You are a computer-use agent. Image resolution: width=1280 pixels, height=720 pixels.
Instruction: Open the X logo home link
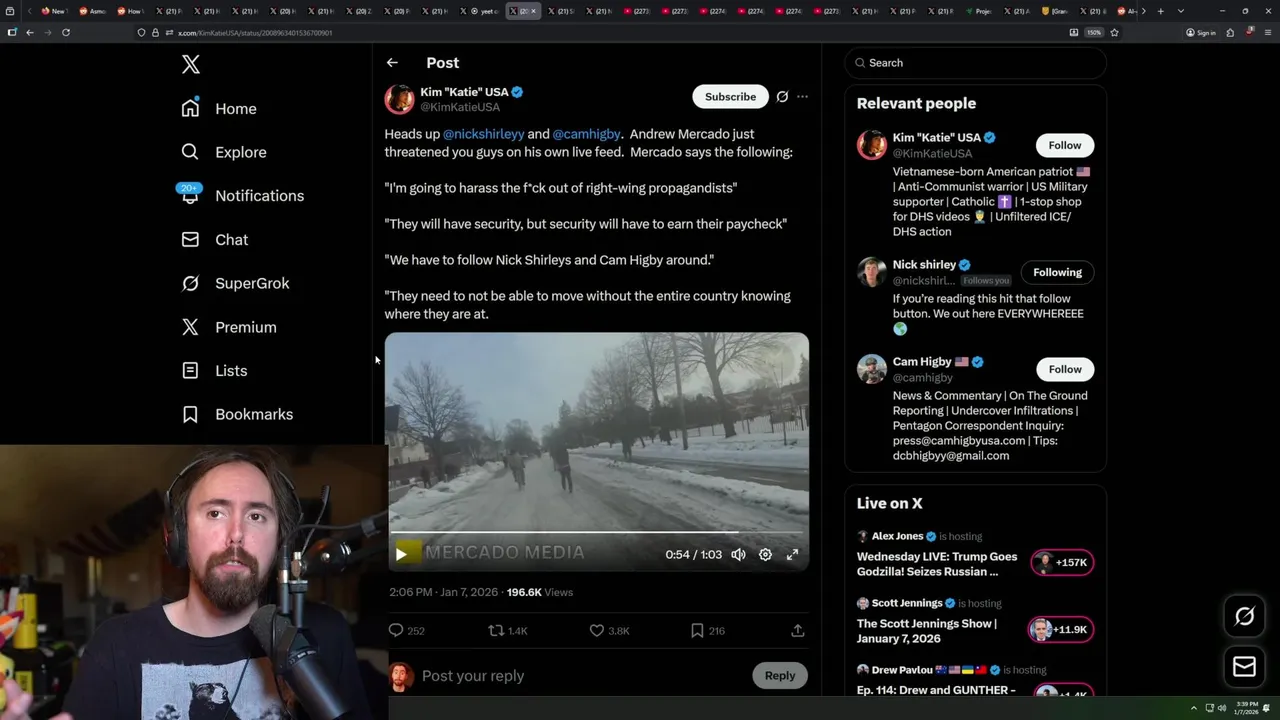coord(191,65)
